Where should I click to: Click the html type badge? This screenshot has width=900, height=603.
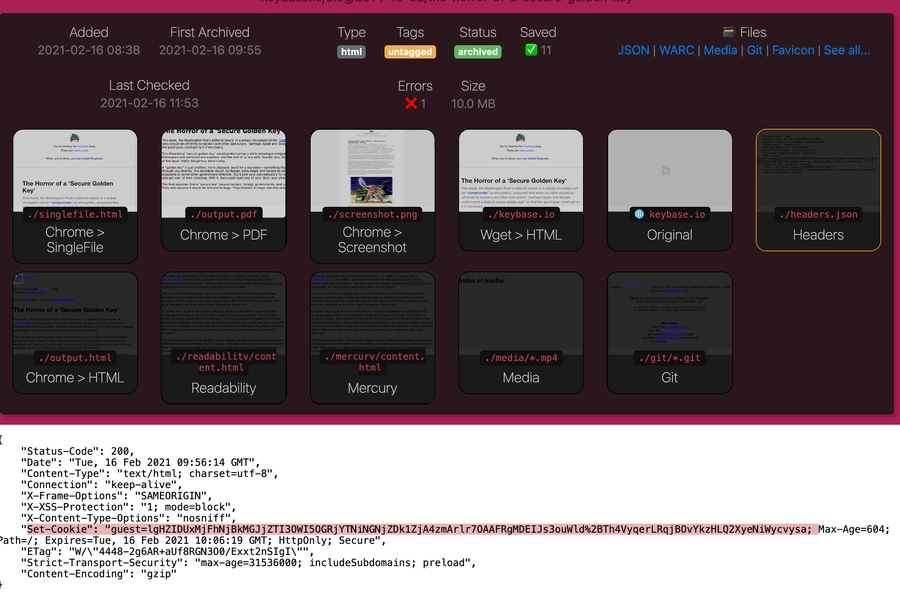coord(351,52)
